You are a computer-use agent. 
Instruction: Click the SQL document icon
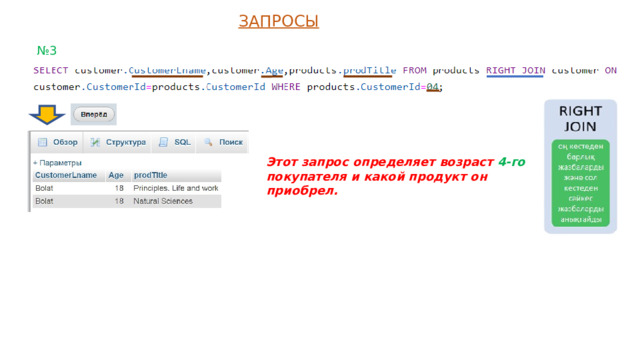[x=163, y=142]
